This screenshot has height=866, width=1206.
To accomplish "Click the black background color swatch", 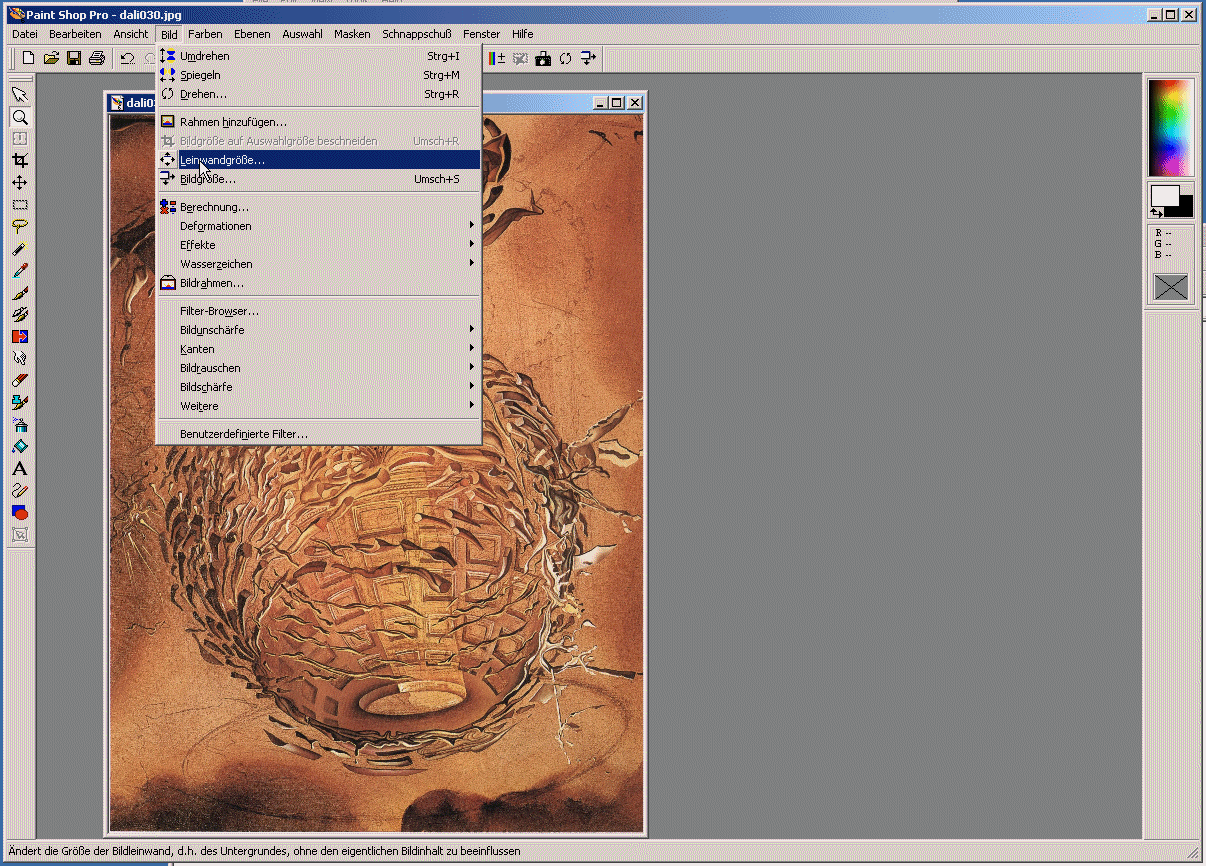I will [x=1184, y=207].
